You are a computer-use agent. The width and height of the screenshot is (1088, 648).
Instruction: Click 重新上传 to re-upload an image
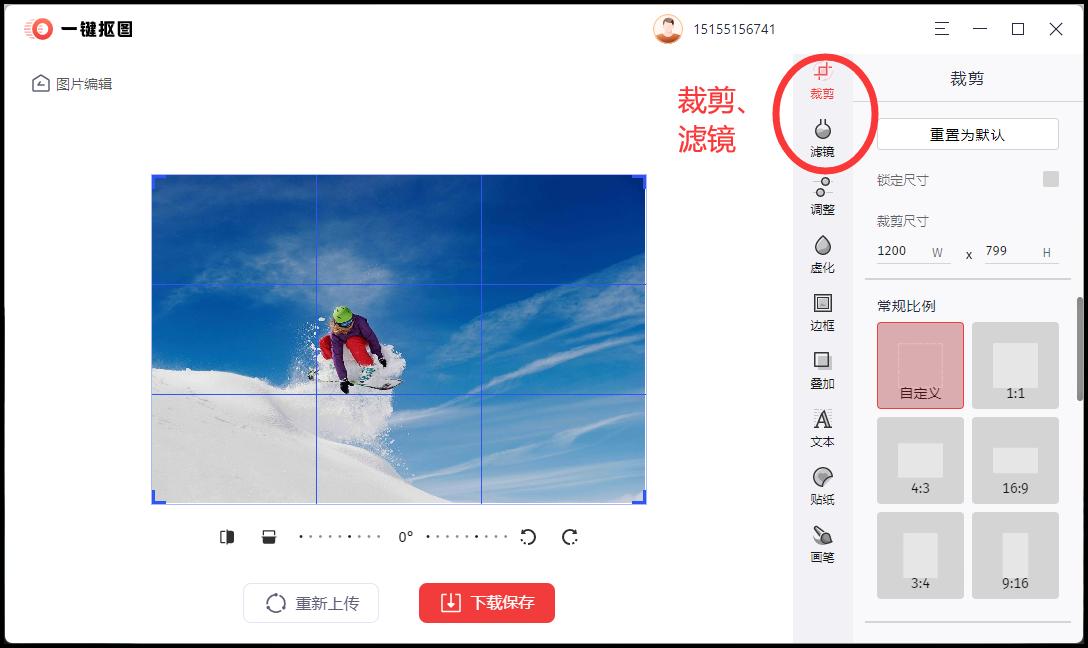(x=310, y=603)
